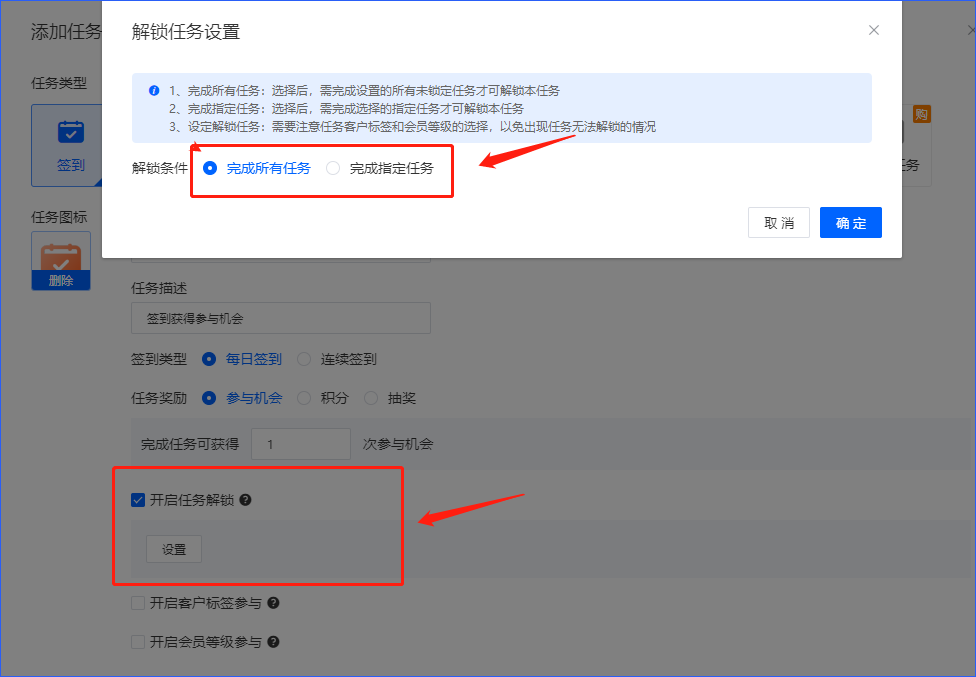Click the 完成任务可获得 text
The image size is (976, 677).
pyautogui.click(x=190, y=444)
